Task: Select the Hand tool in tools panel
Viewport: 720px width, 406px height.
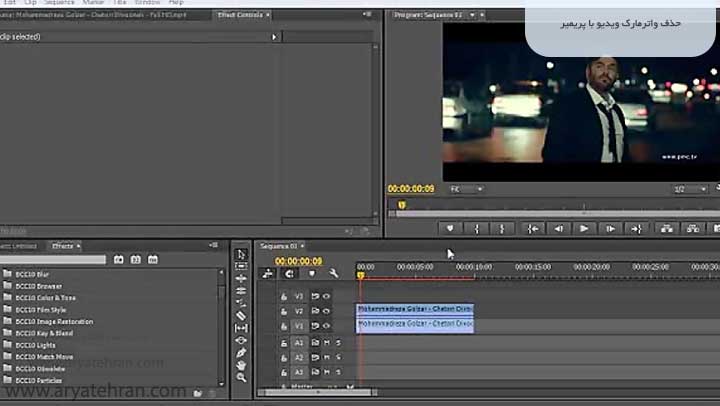Action: click(x=241, y=365)
